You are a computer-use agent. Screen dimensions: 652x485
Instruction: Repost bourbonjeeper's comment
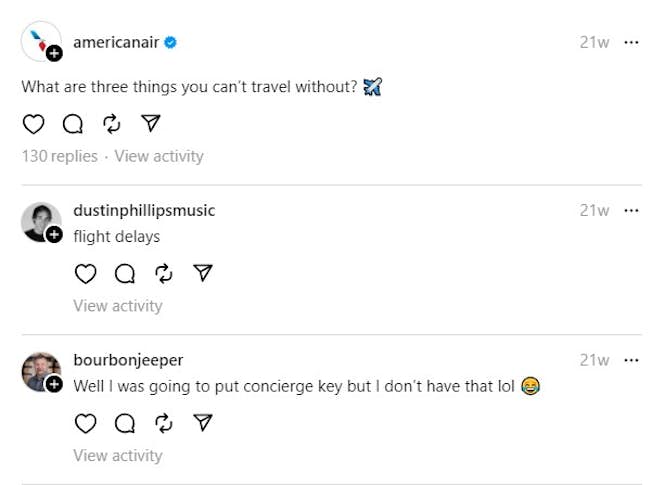coord(164,423)
